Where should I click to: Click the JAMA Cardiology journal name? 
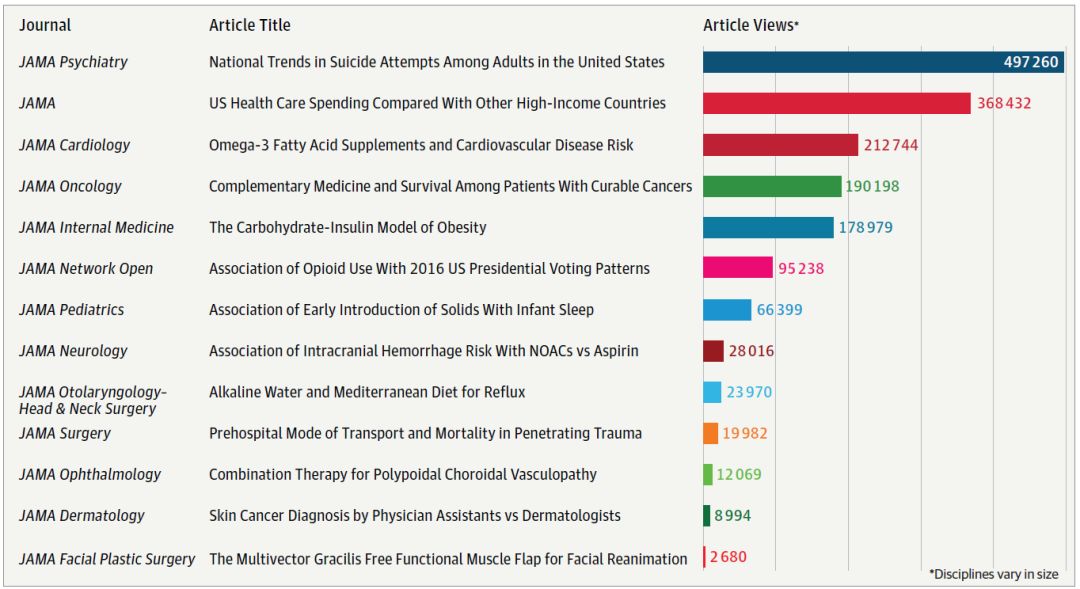point(74,145)
